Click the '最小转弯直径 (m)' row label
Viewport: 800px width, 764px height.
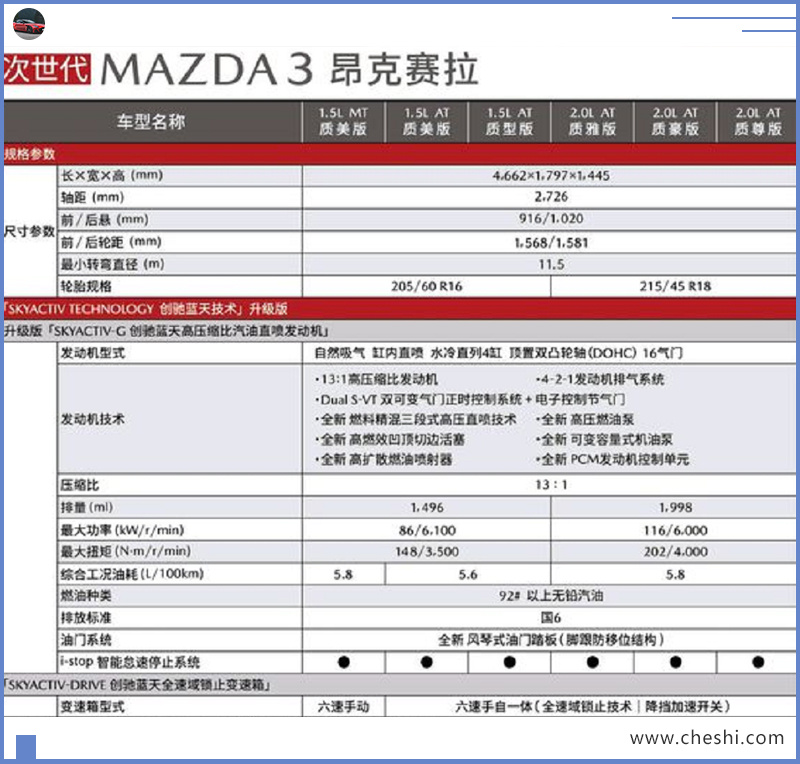coord(112,264)
